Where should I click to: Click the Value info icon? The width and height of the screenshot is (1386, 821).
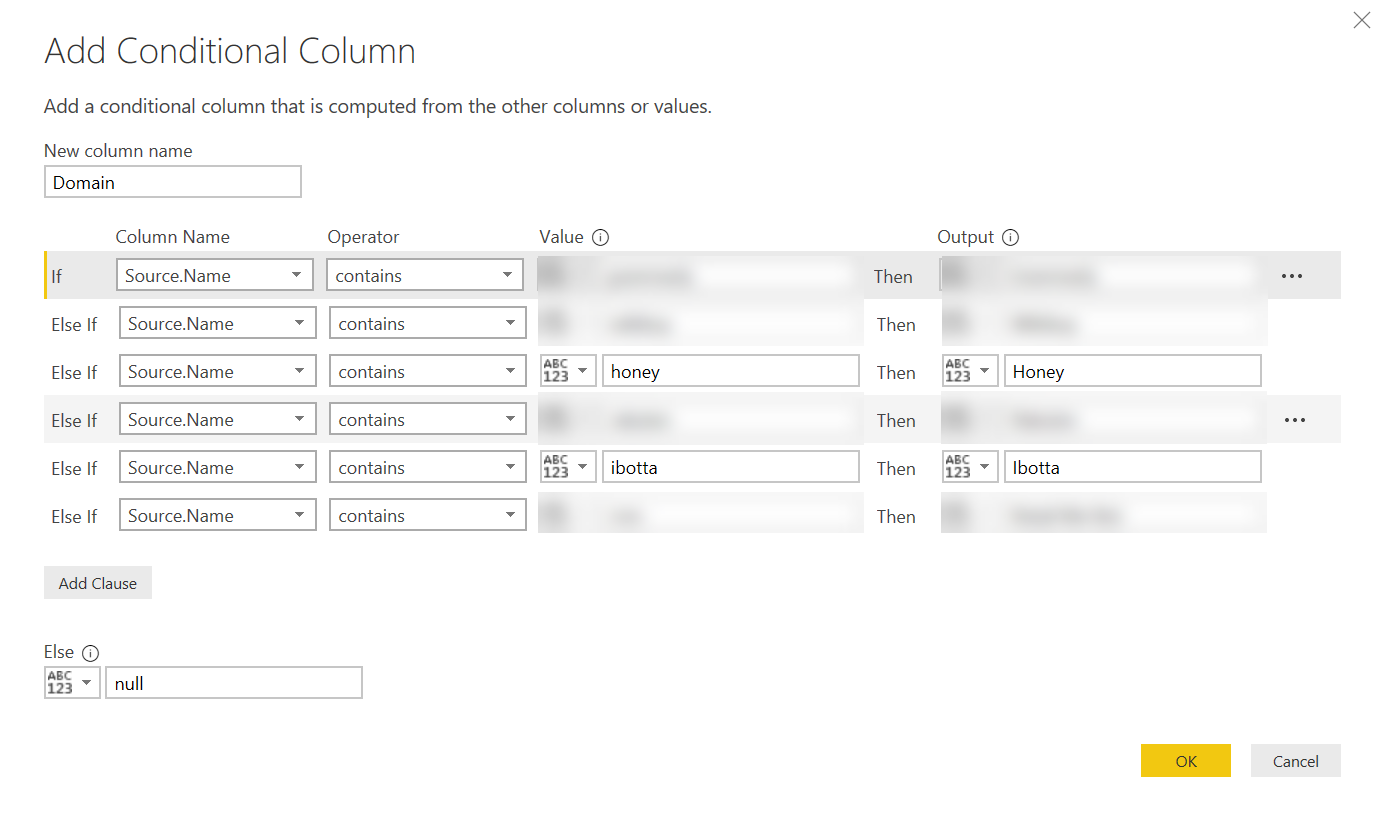[600, 238]
